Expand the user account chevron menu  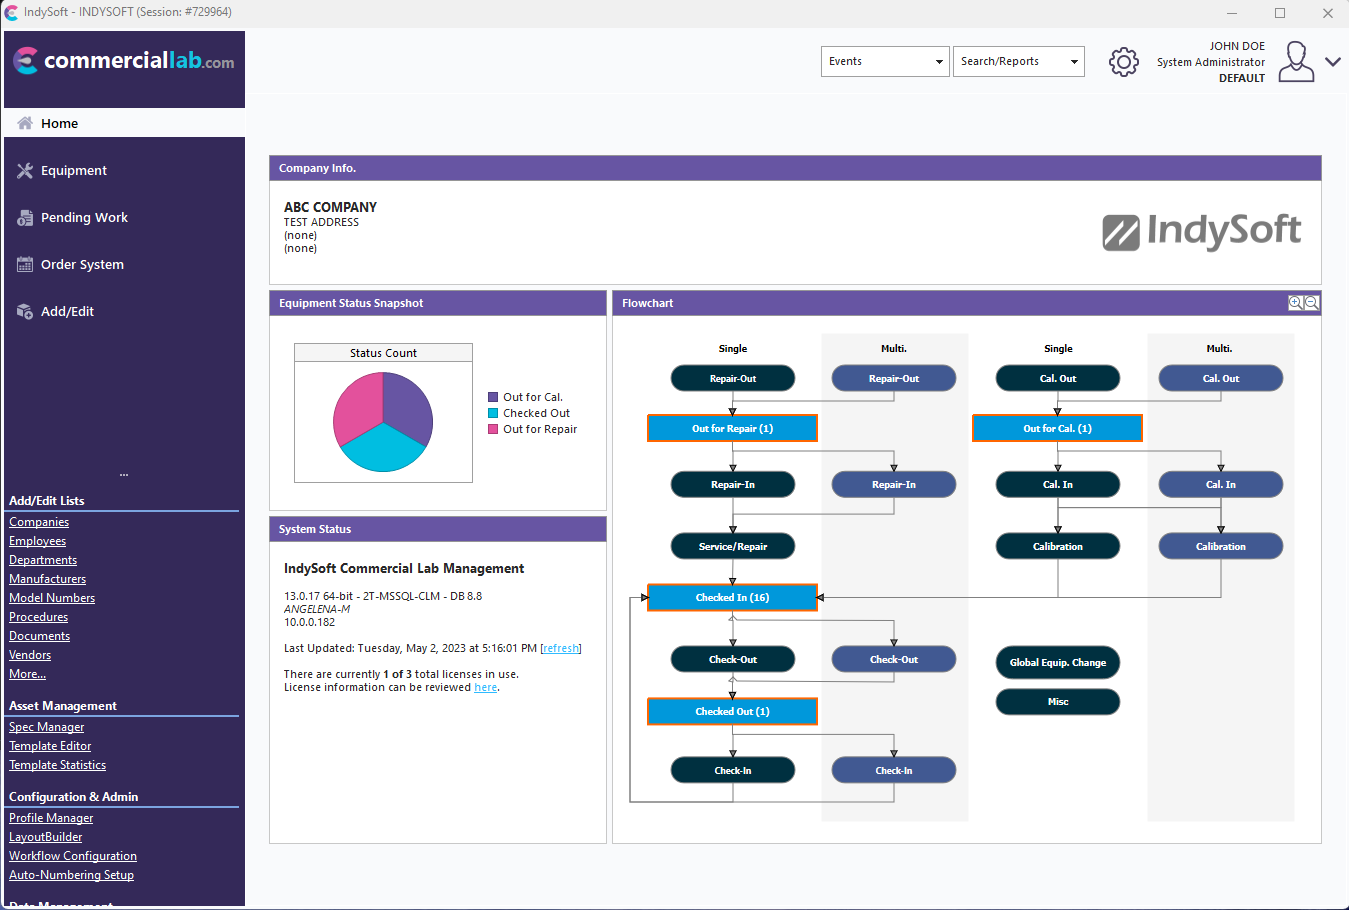pos(1332,62)
